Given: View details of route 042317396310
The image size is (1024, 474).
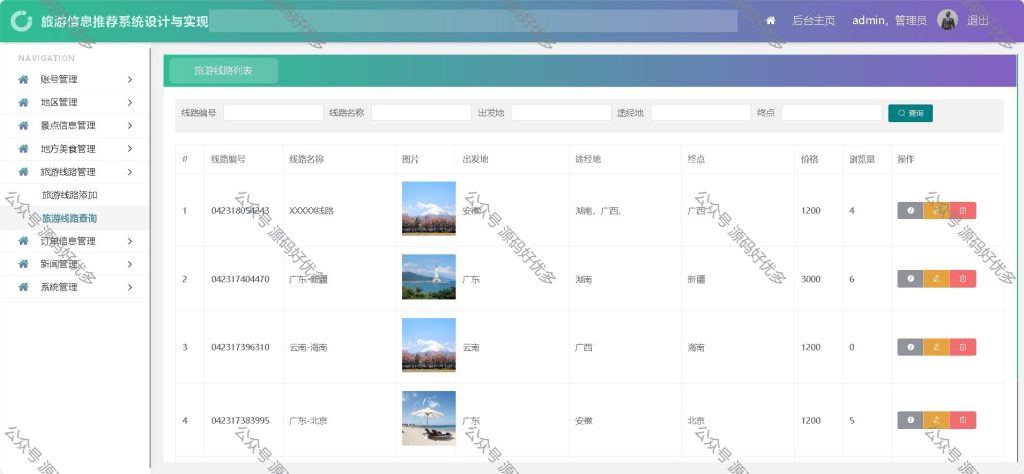Looking at the screenshot, I should pyautogui.click(x=910, y=347).
